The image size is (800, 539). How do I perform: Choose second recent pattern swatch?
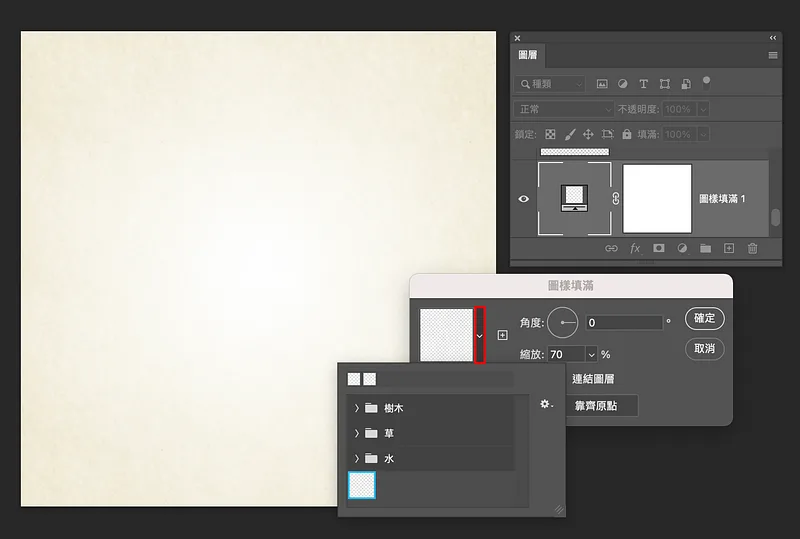[370, 379]
